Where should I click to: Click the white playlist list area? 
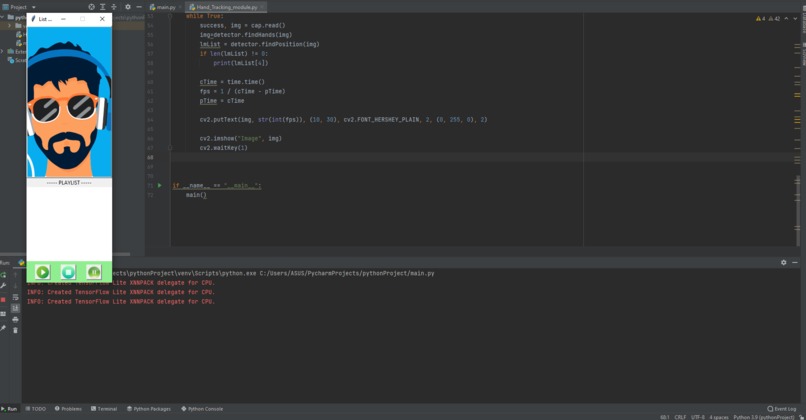(69, 224)
